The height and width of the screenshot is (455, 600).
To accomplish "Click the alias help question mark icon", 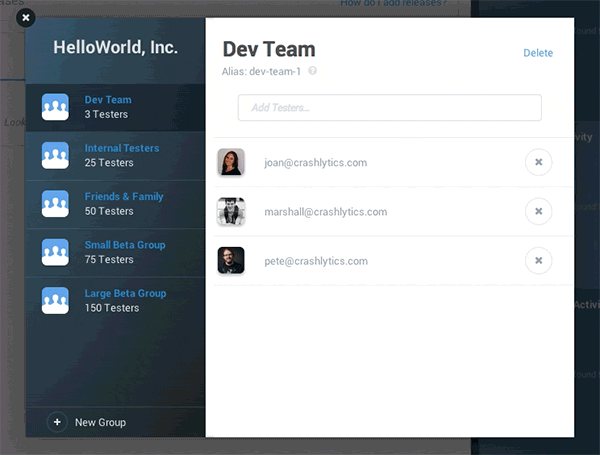I will coord(313,72).
